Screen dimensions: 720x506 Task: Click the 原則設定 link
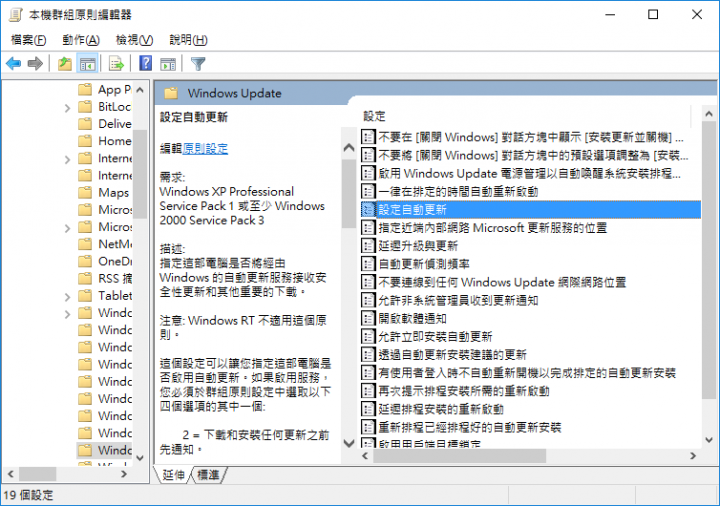[x=205, y=149]
